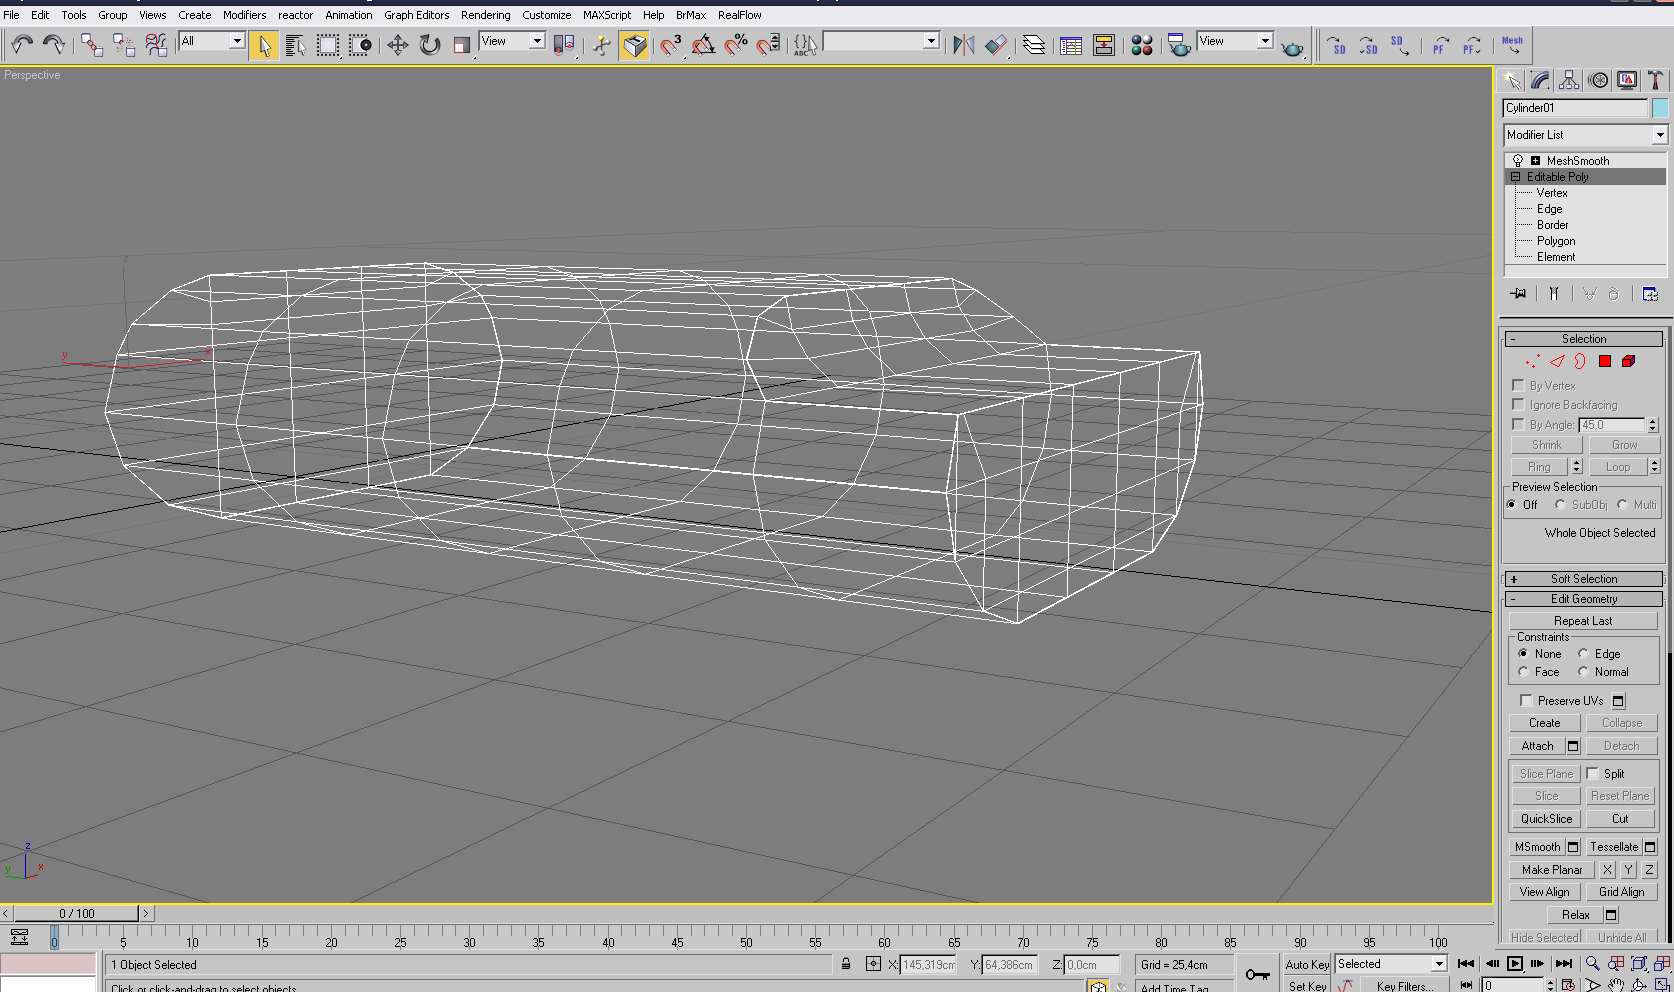Screen dimensions: 1674x992
Task: Click the Mirror tool icon
Action: [x=964, y=45]
